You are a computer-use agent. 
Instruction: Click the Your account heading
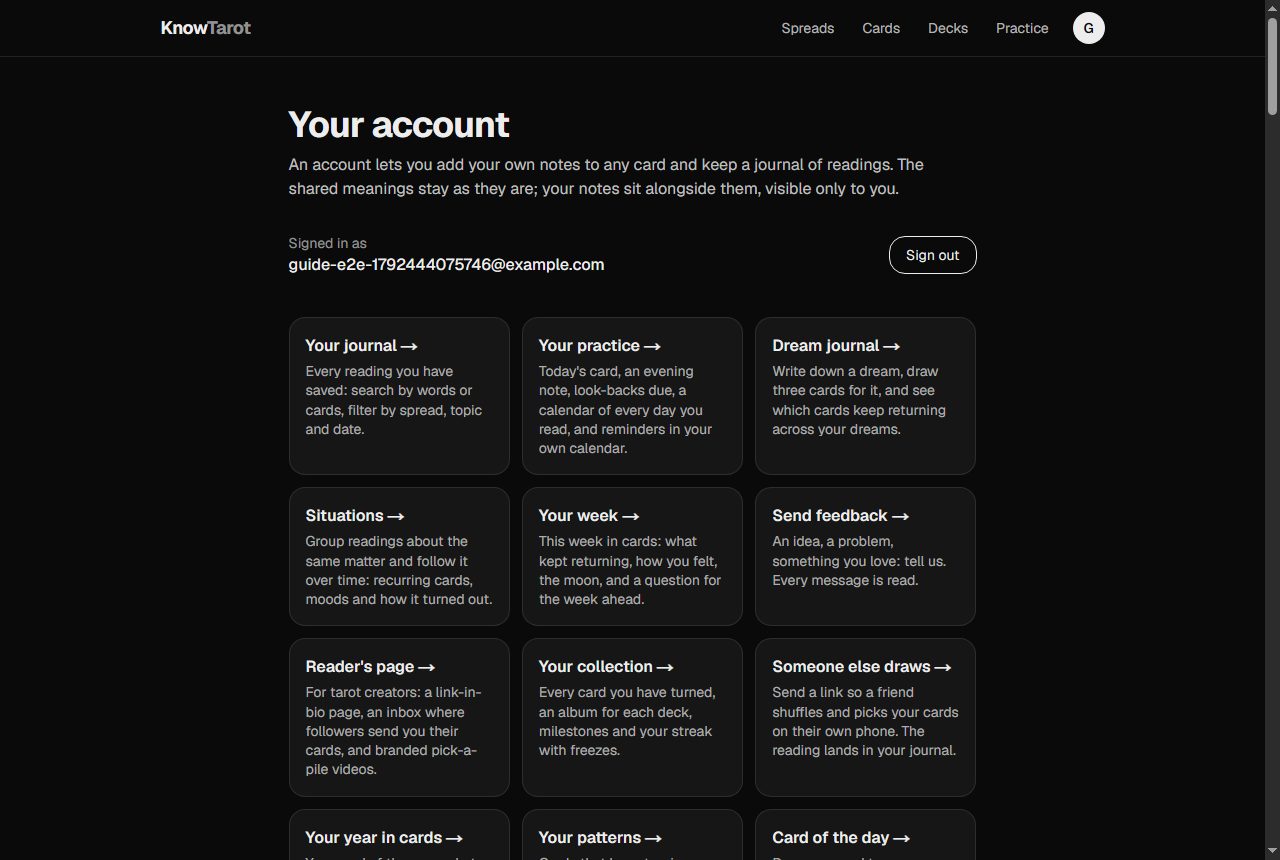coord(399,125)
